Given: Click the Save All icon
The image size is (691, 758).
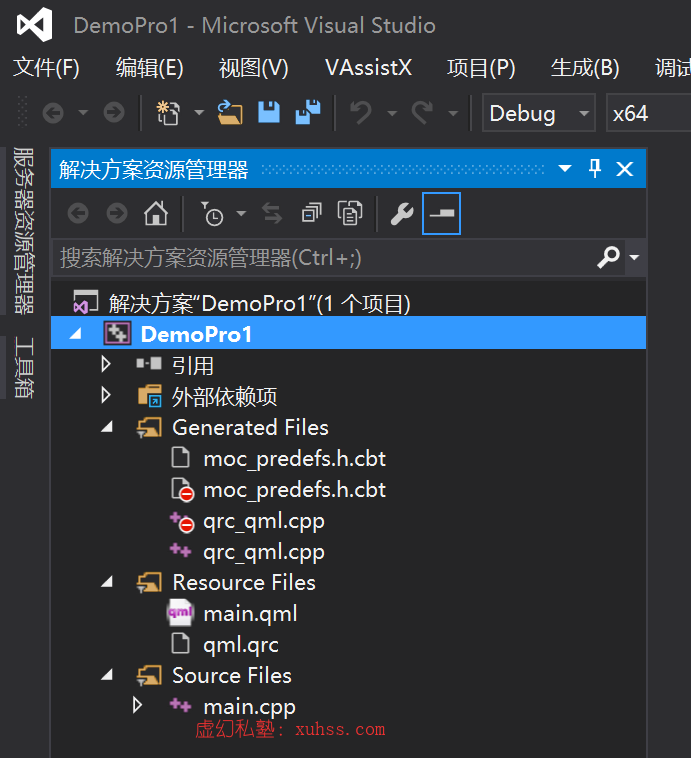Looking at the screenshot, I should pos(308,112).
